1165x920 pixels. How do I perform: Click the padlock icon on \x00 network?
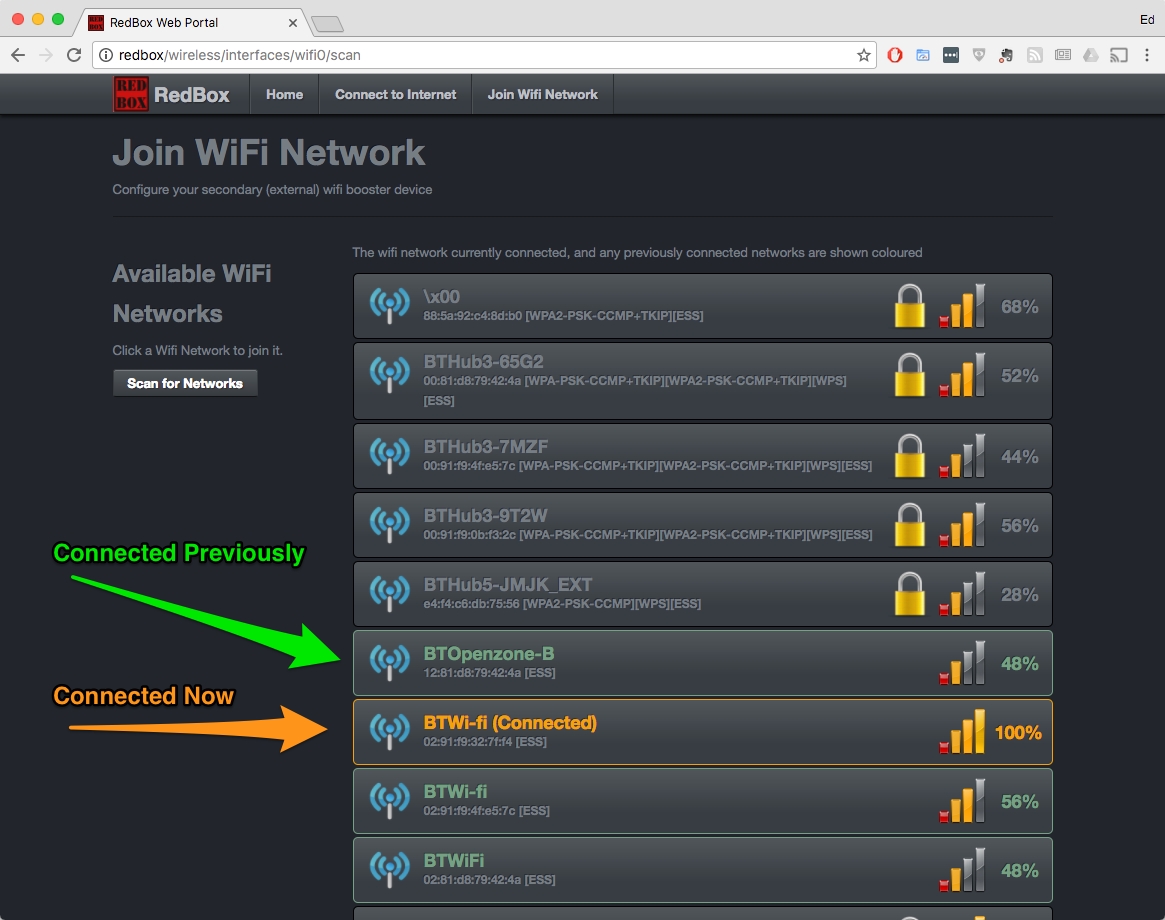pyautogui.click(x=909, y=305)
